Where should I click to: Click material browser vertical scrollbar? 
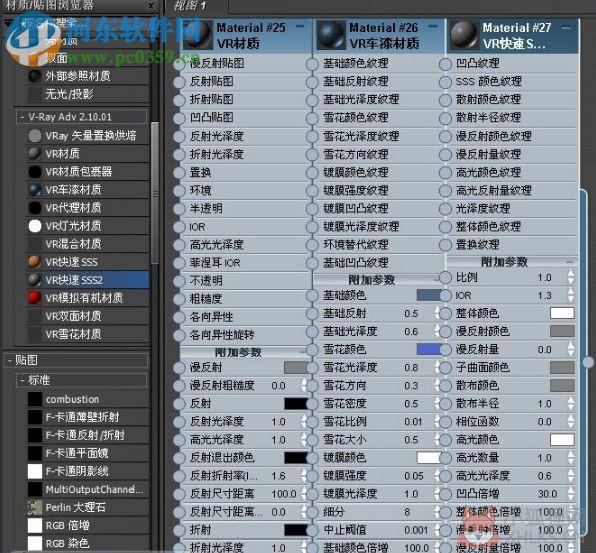[155, 193]
